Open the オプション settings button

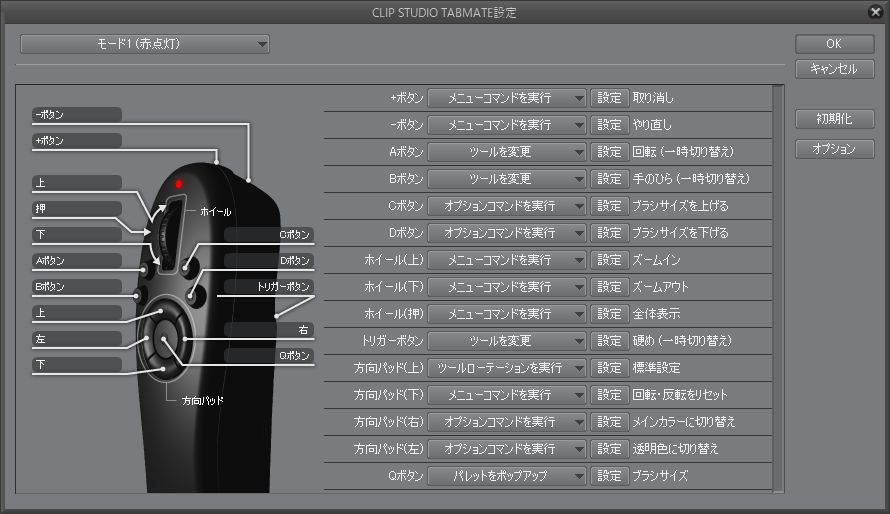point(834,149)
